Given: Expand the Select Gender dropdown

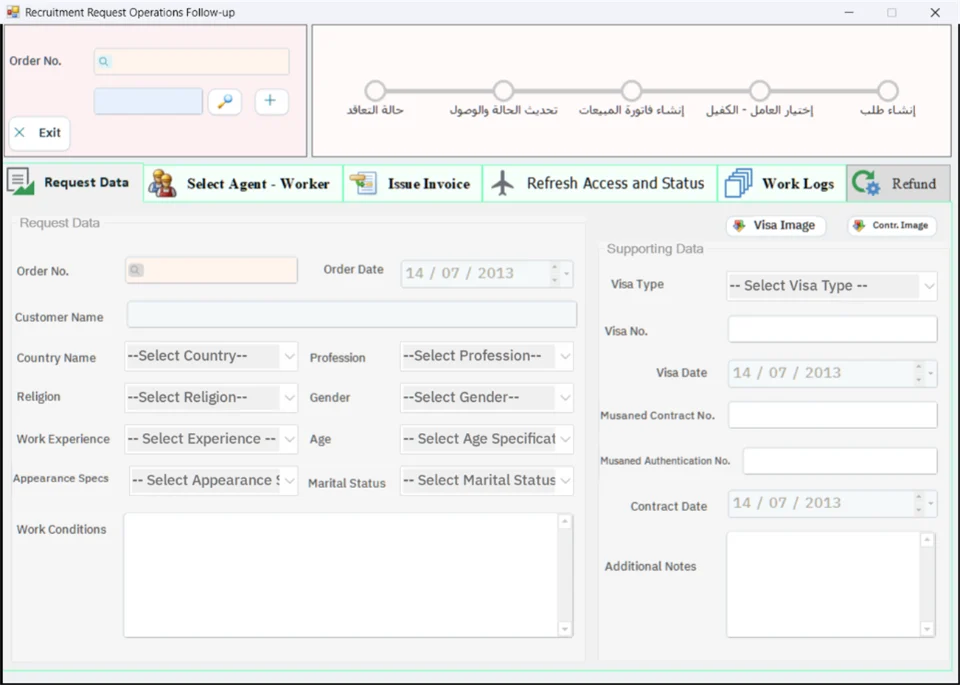Looking at the screenshot, I should 564,398.
